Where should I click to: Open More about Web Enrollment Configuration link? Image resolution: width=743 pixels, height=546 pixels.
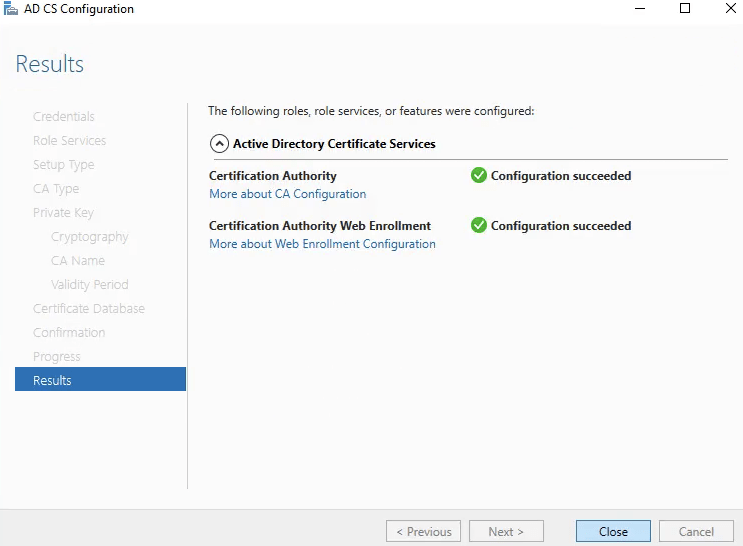pos(322,244)
